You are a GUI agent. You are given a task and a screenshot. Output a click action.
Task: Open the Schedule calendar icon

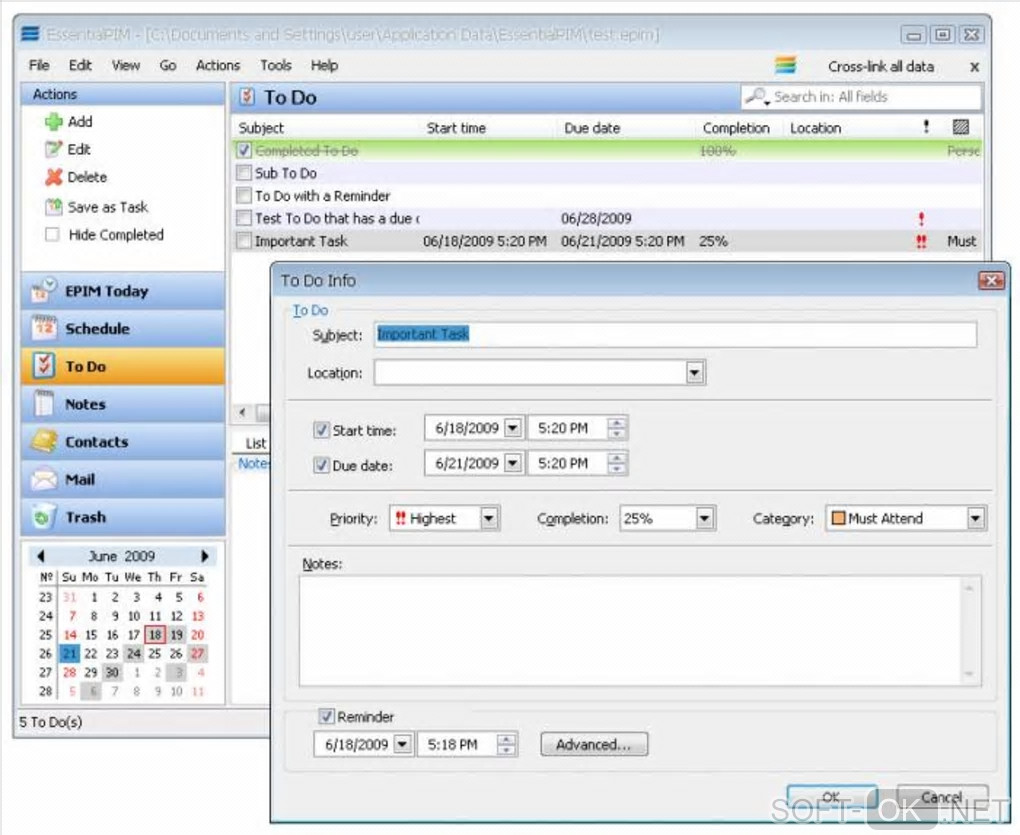tap(44, 328)
